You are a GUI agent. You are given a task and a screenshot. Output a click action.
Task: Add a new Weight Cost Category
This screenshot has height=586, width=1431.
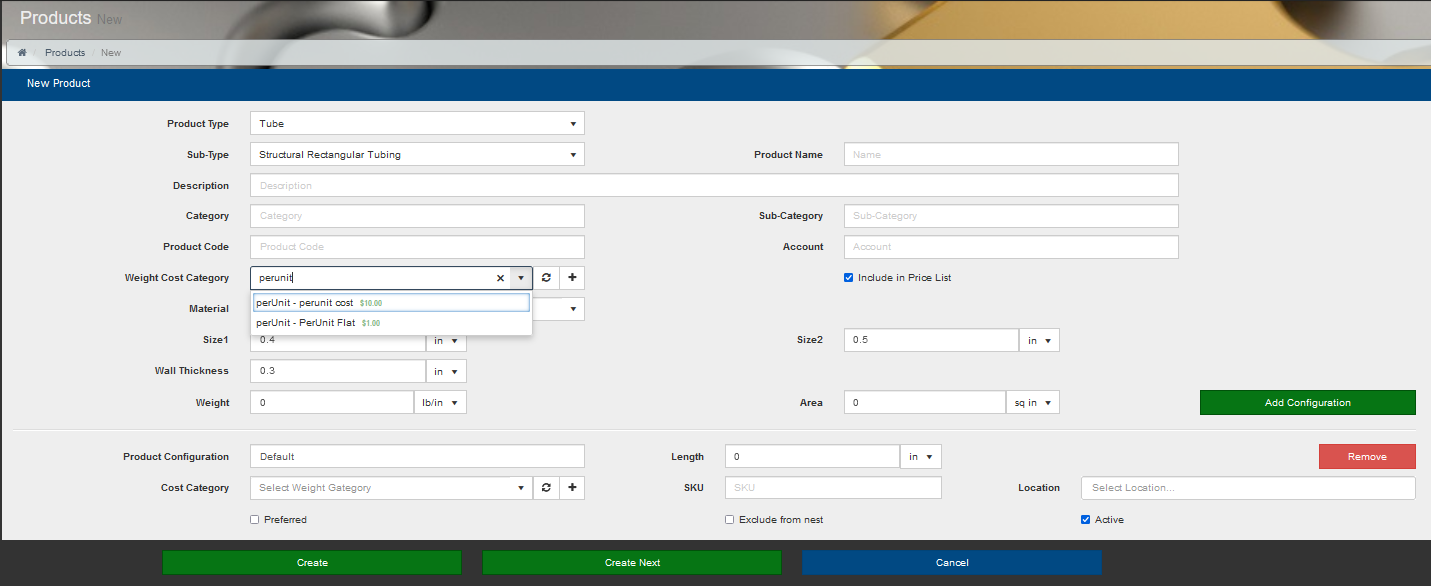(x=572, y=278)
